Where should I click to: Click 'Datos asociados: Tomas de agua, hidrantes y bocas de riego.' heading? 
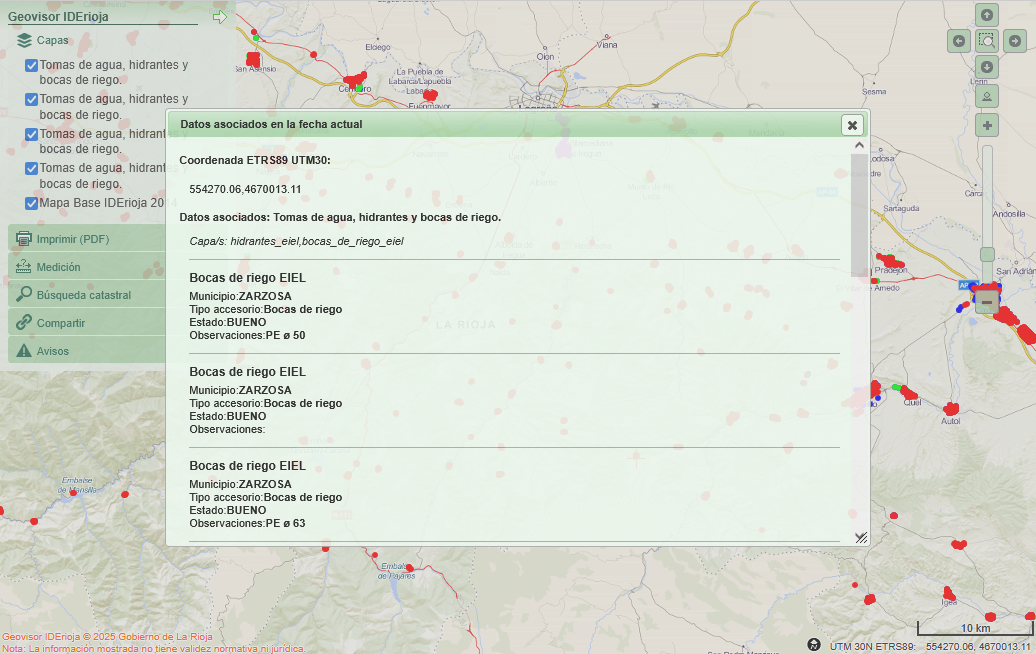pos(340,217)
